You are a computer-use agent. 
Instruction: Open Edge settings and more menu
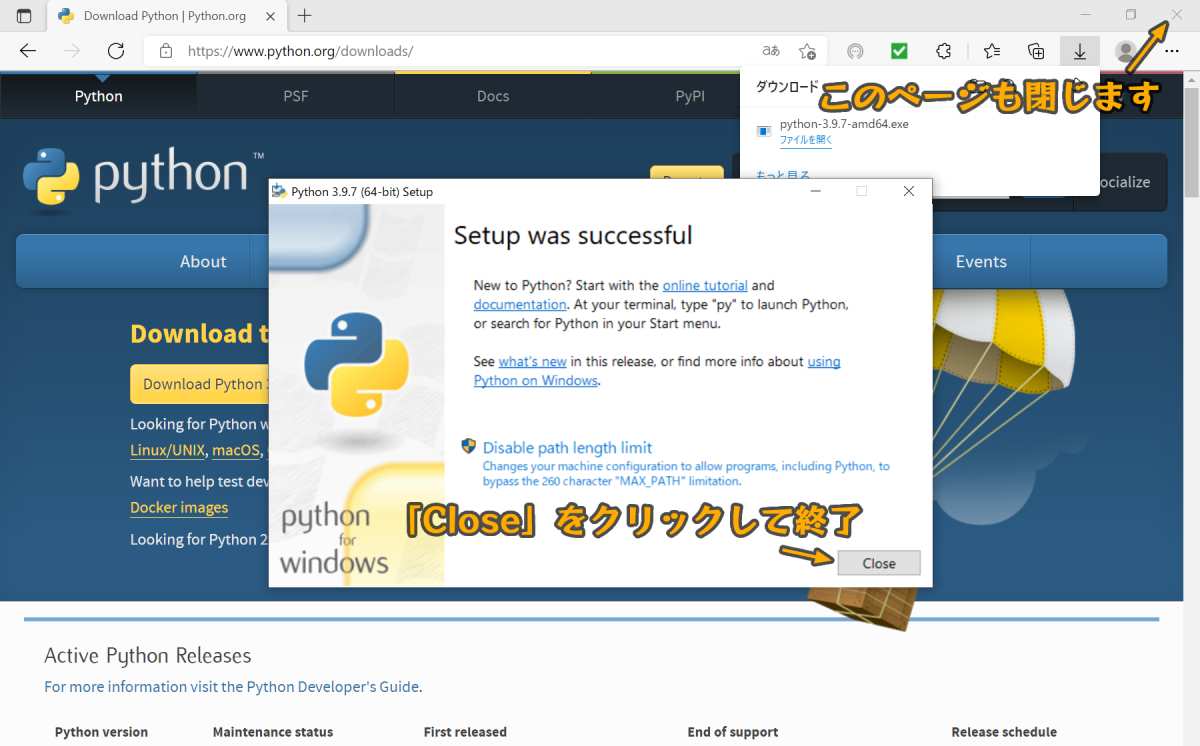1171,51
